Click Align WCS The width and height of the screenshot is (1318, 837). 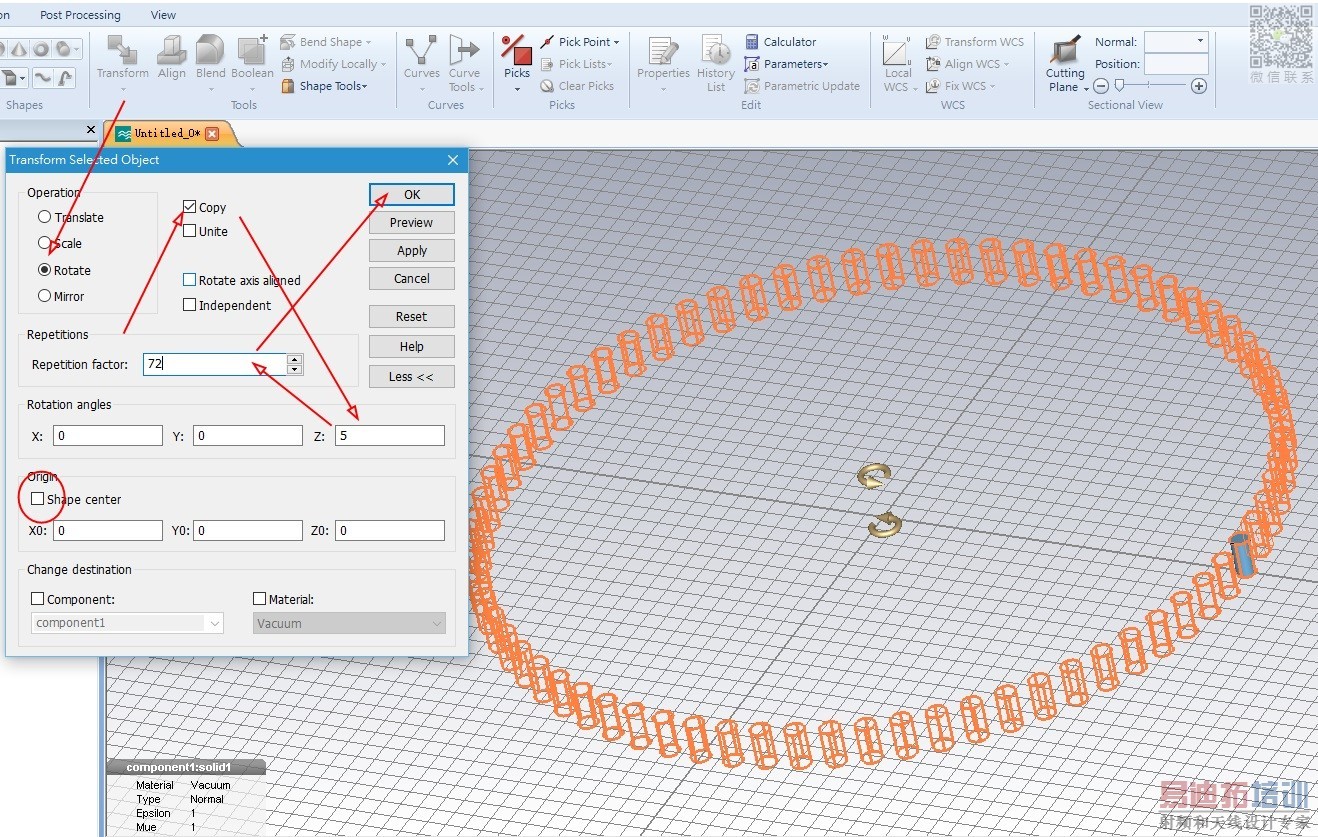966,64
